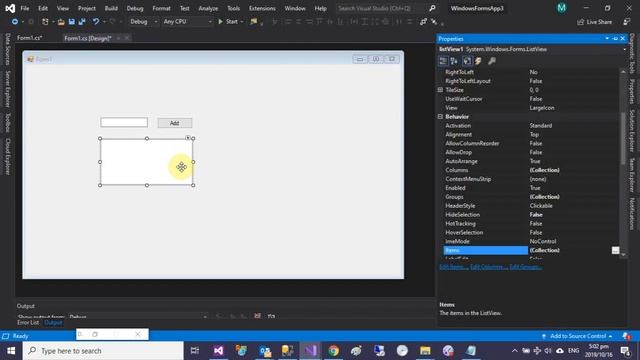Viewport: 640px width, 360px height.
Task: Click the Alphabetical sort icon in Properties
Action: coord(454,61)
